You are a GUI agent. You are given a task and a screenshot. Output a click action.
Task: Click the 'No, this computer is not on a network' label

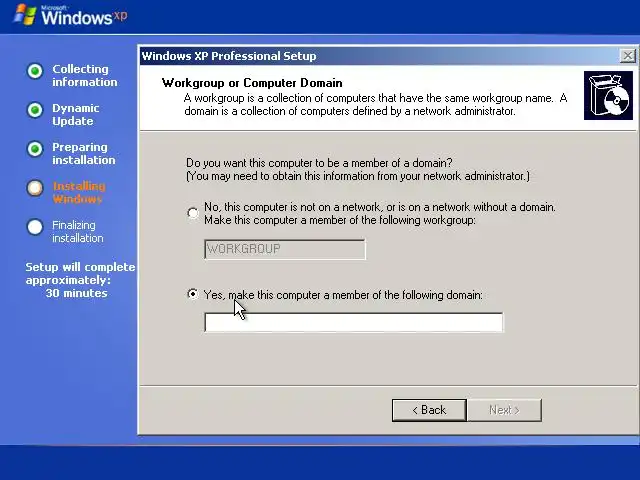pos(380,213)
